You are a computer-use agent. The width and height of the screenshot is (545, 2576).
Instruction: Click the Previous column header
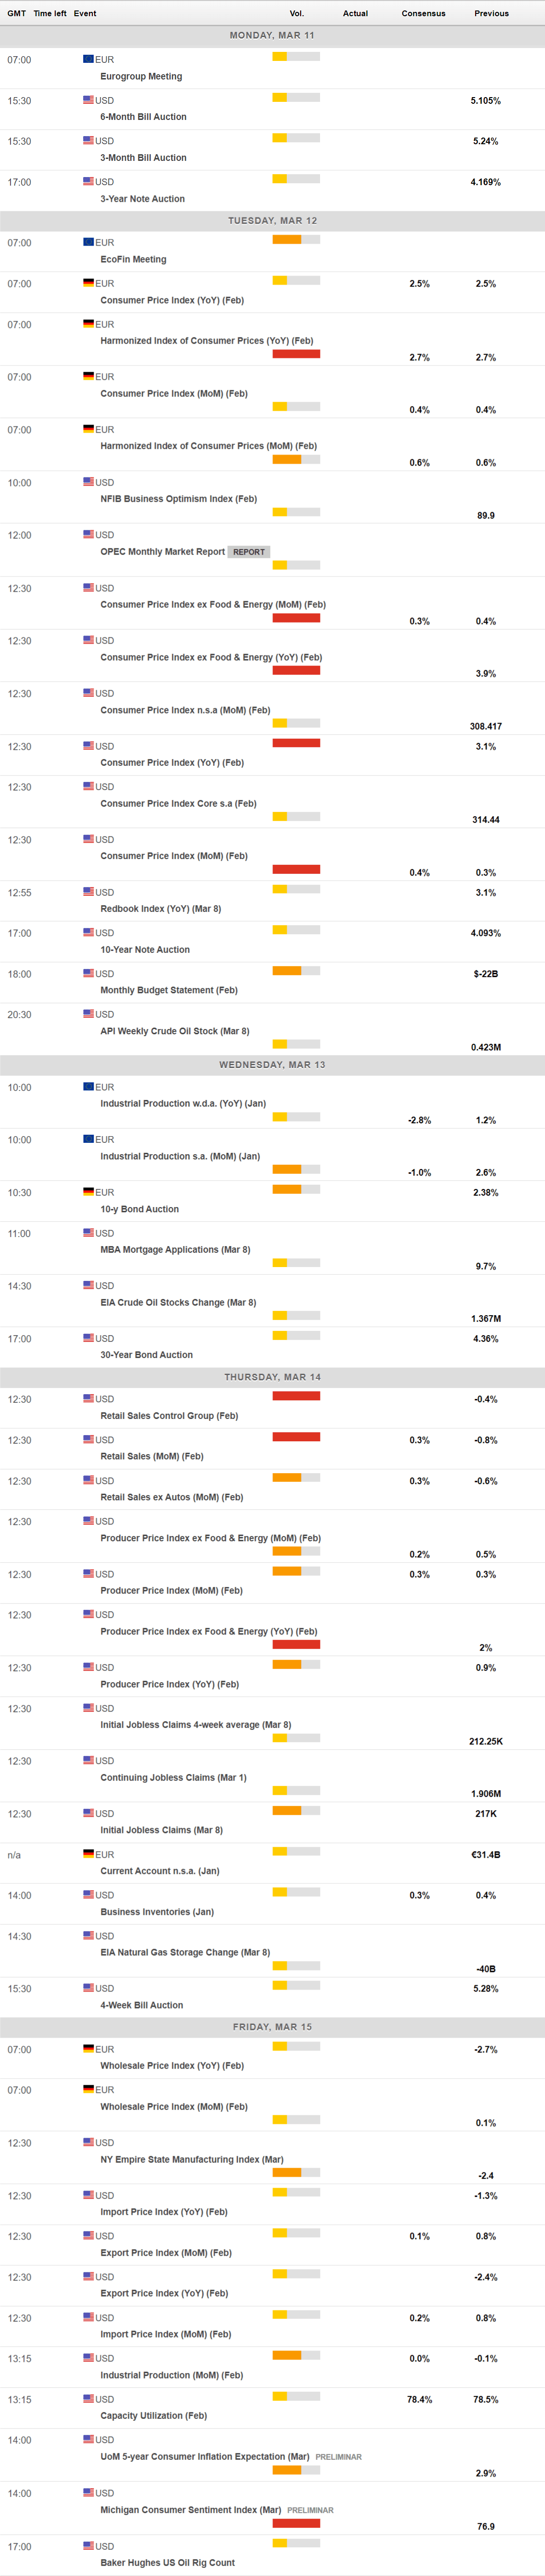491,13
